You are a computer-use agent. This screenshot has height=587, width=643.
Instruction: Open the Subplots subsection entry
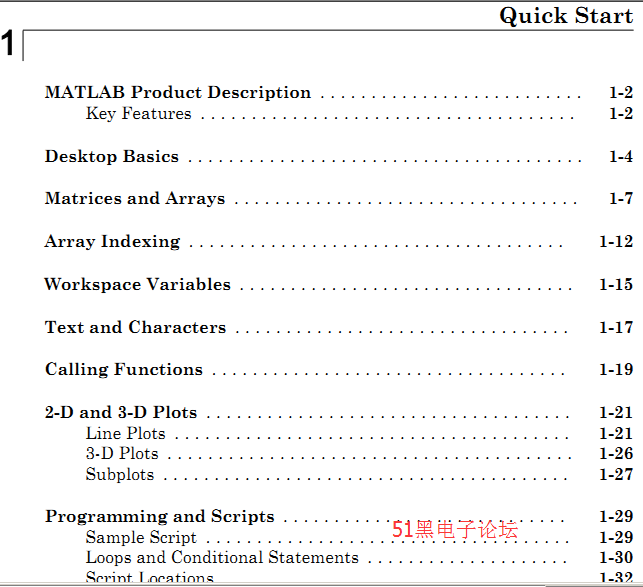tap(120, 475)
